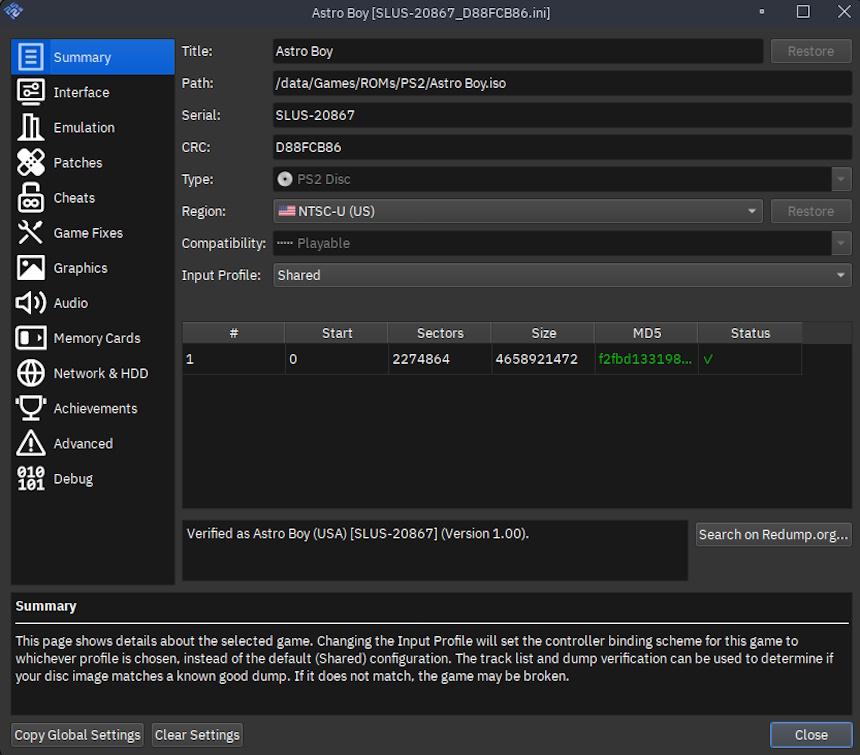Viewport: 860px width, 755px height.
Task: Open the Cheats padlock icon
Action: (31, 197)
